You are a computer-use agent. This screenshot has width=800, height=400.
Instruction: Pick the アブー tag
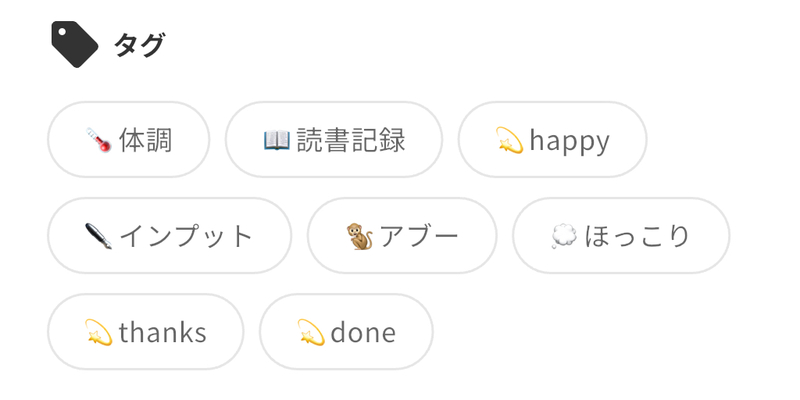point(401,236)
